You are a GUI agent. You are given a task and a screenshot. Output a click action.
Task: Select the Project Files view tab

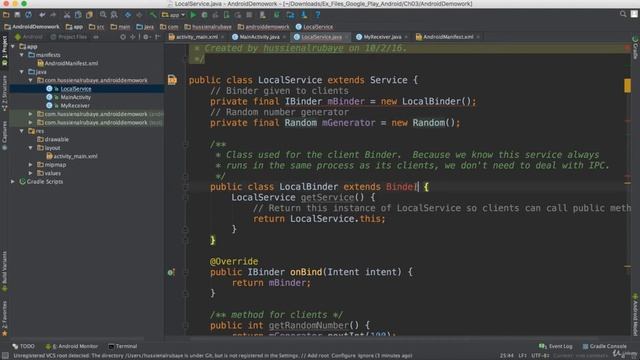coord(69,37)
